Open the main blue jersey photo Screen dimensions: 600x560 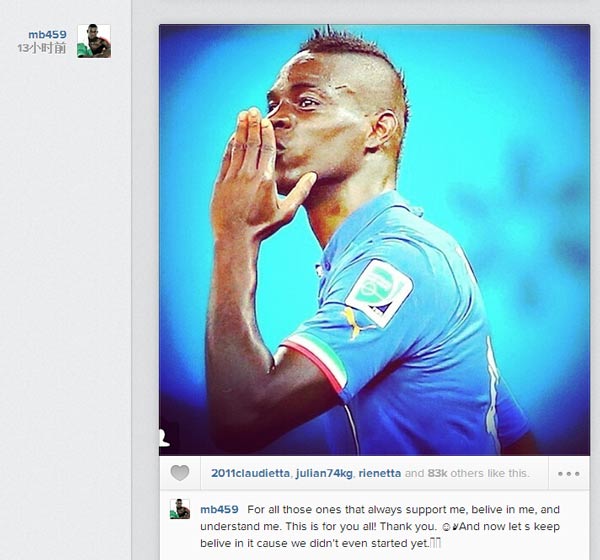(374, 240)
